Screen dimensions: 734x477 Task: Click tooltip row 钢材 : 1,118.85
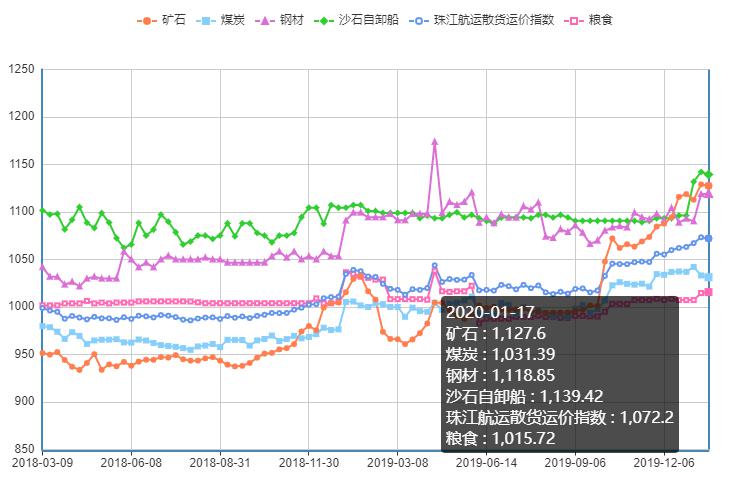(x=500, y=375)
